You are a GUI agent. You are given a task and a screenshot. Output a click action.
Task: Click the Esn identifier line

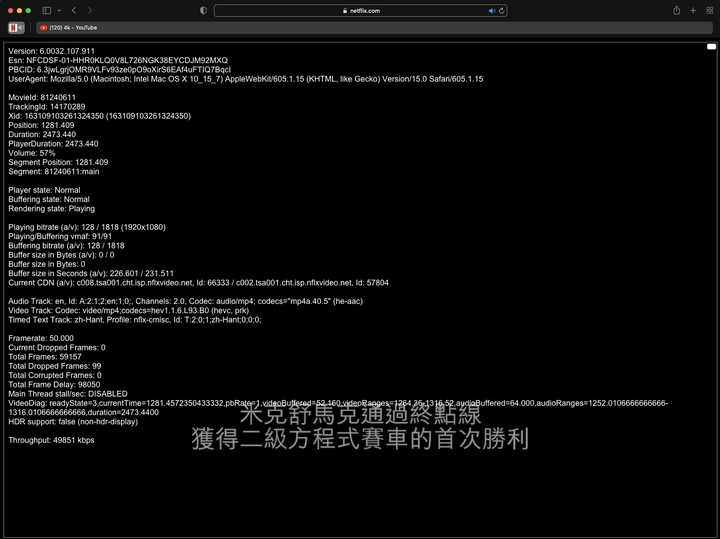pos(118,60)
